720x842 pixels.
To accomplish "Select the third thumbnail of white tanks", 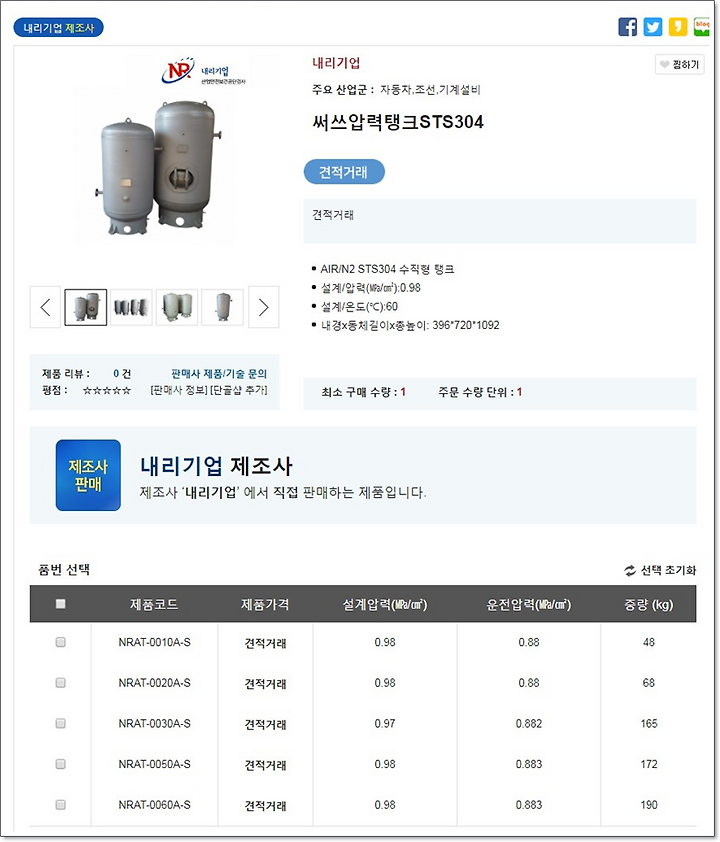I will 177,307.
